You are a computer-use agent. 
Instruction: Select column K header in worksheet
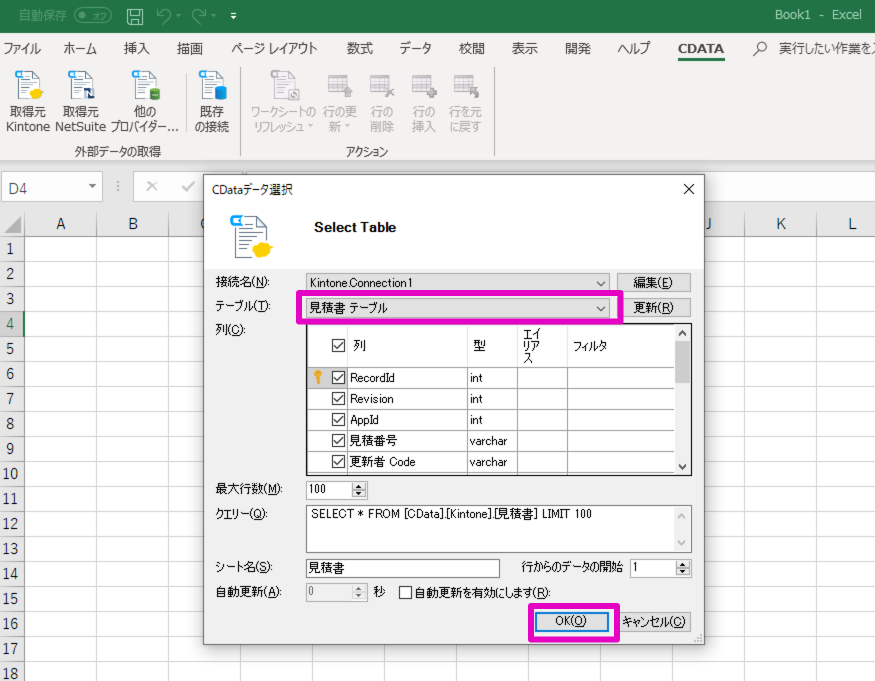pyautogui.click(x=780, y=224)
